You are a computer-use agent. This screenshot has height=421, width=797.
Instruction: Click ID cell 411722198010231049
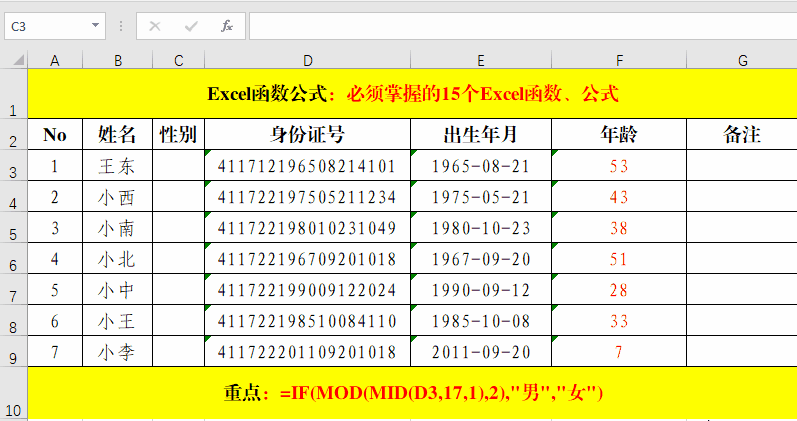pos(308,227)
